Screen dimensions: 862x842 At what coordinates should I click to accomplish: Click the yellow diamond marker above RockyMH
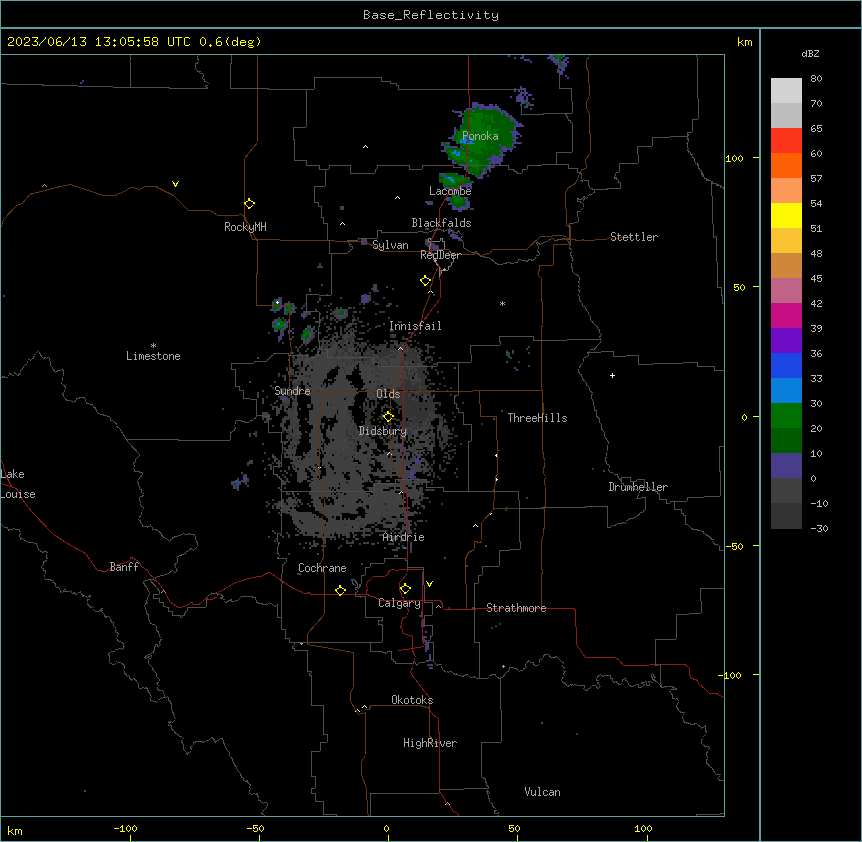249,204
